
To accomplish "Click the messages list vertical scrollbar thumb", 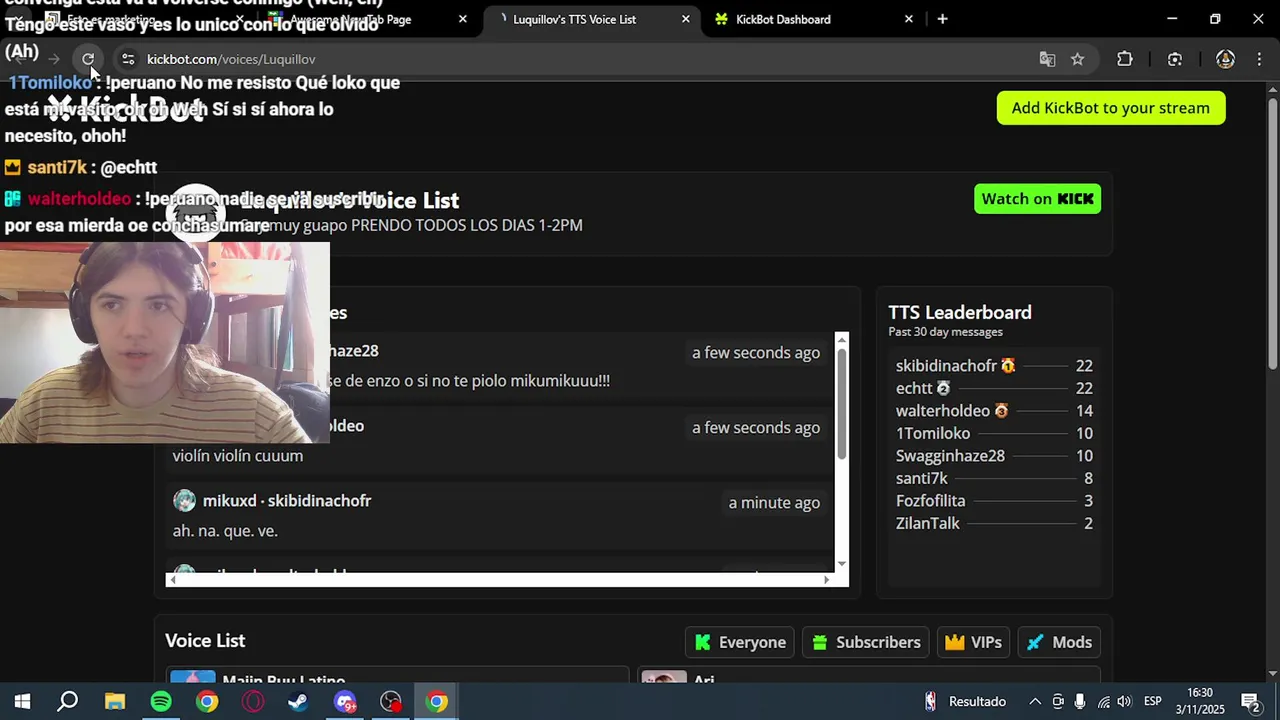I will [841, 403].
